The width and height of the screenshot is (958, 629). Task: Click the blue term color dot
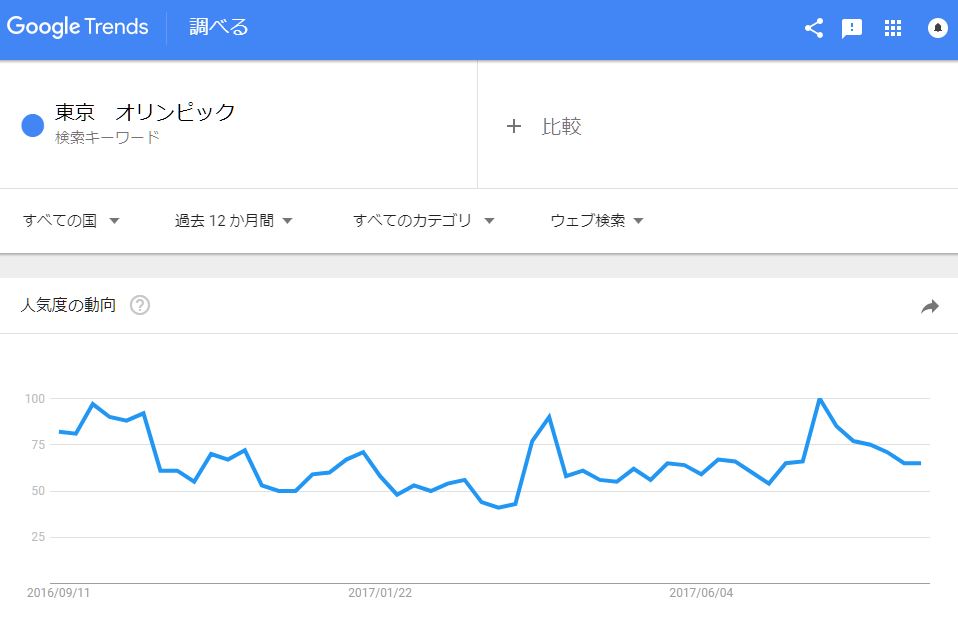pyautogui.click(x=33, y=125)
